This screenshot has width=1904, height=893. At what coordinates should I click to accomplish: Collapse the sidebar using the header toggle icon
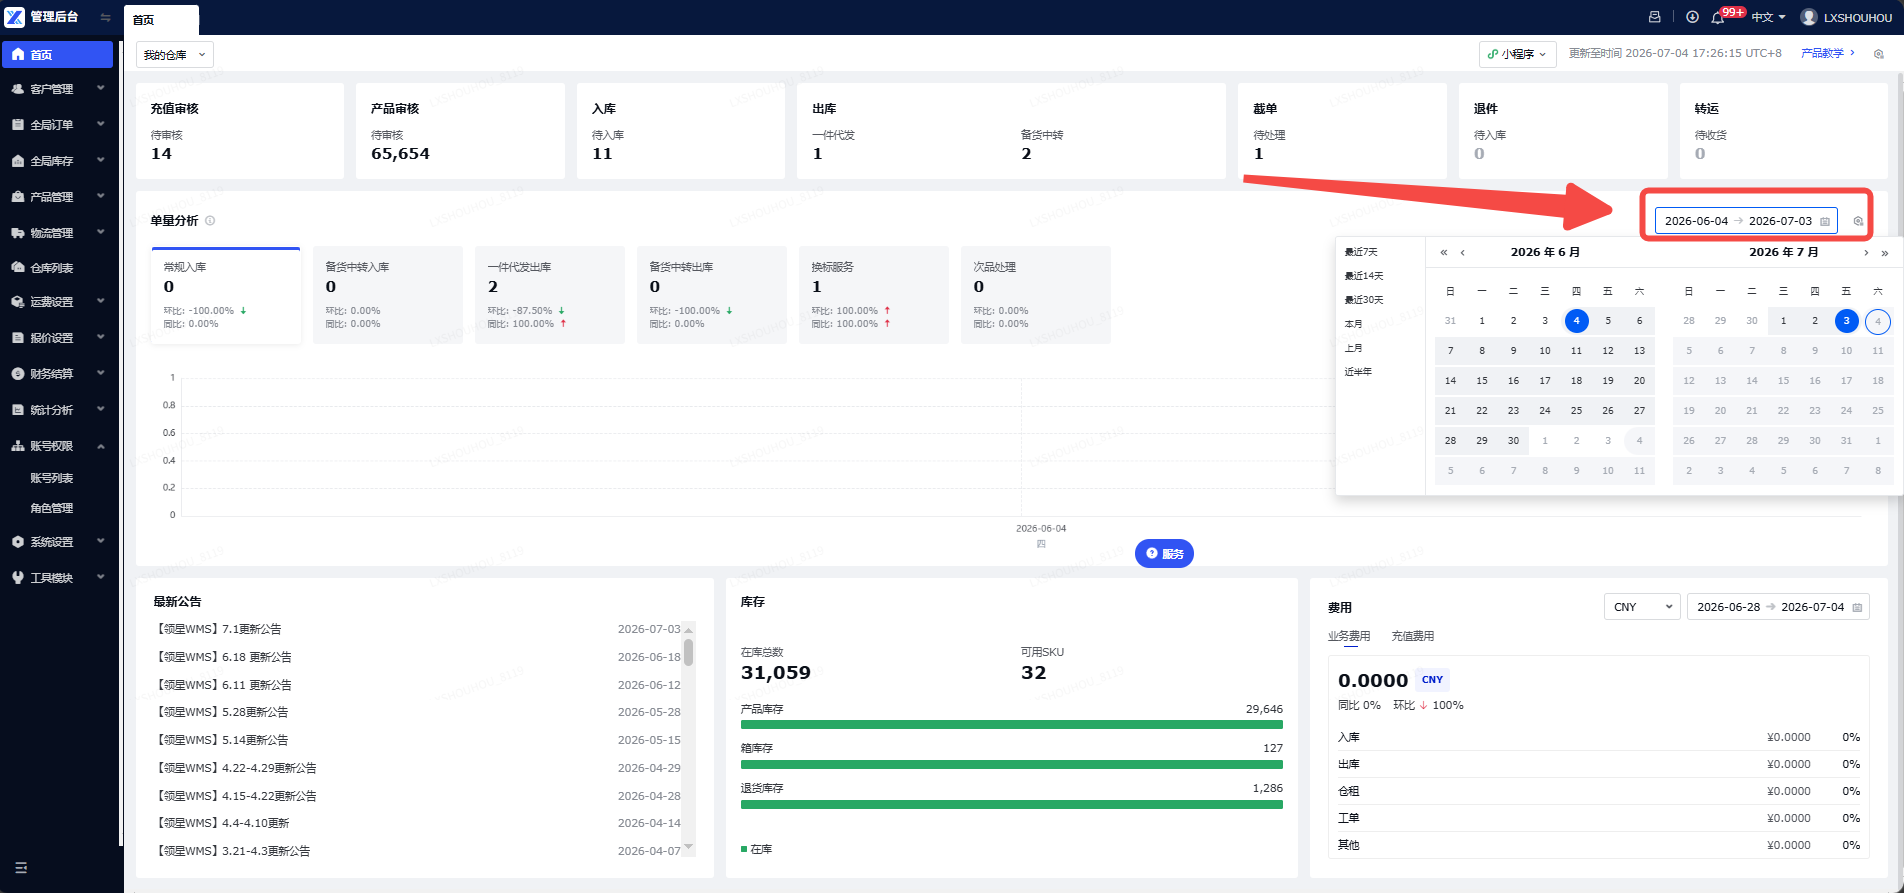click(x=105, y=18)
